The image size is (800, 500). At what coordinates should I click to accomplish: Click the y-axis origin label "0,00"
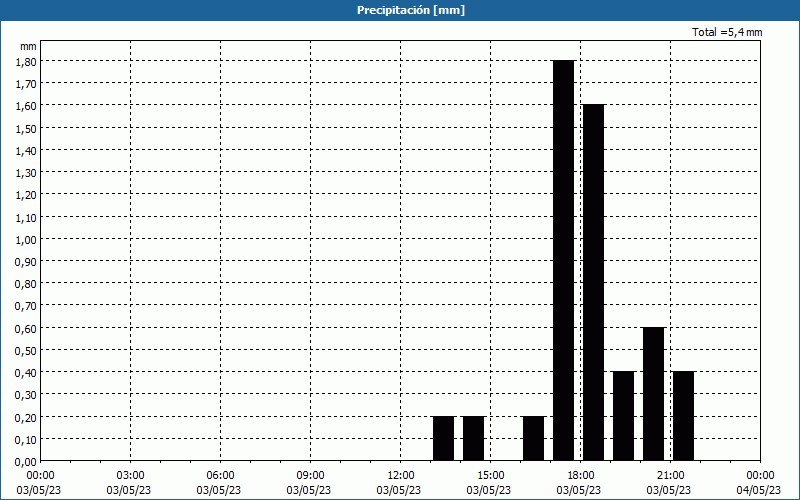pos(27,462)
